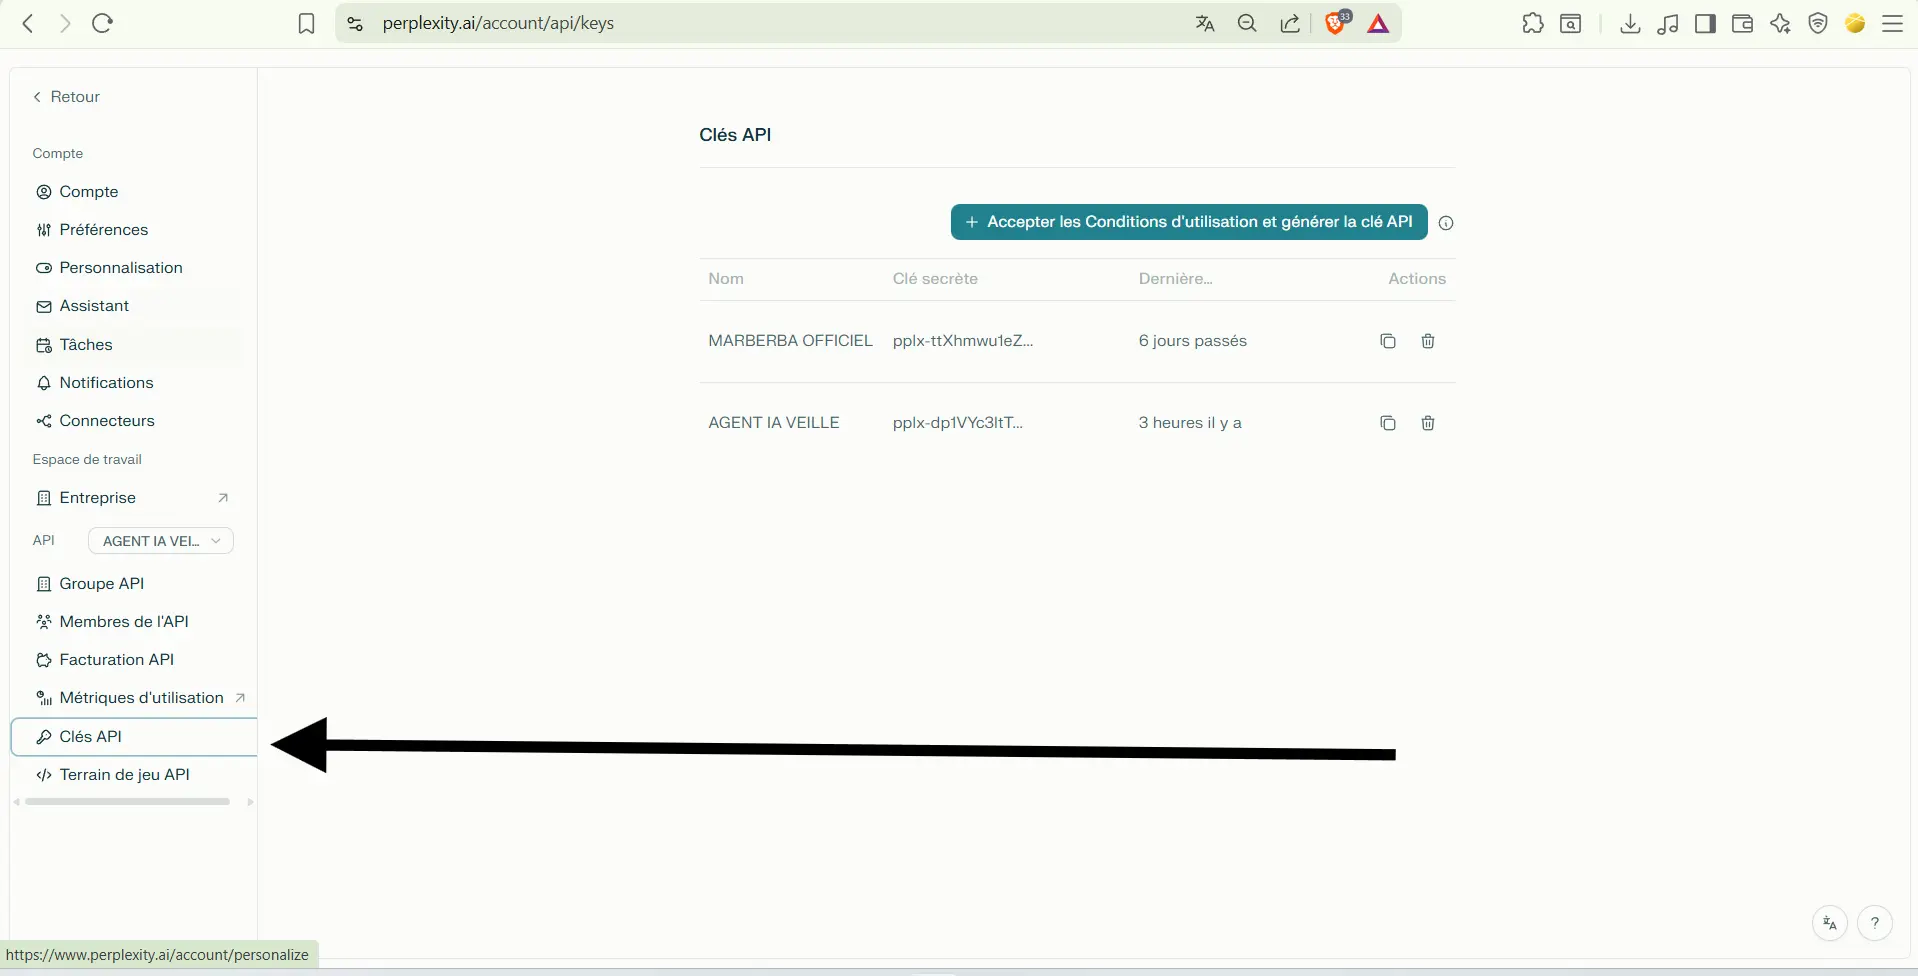
Task: Open the Brave Wallet icon
Action: click(1742, 23)
